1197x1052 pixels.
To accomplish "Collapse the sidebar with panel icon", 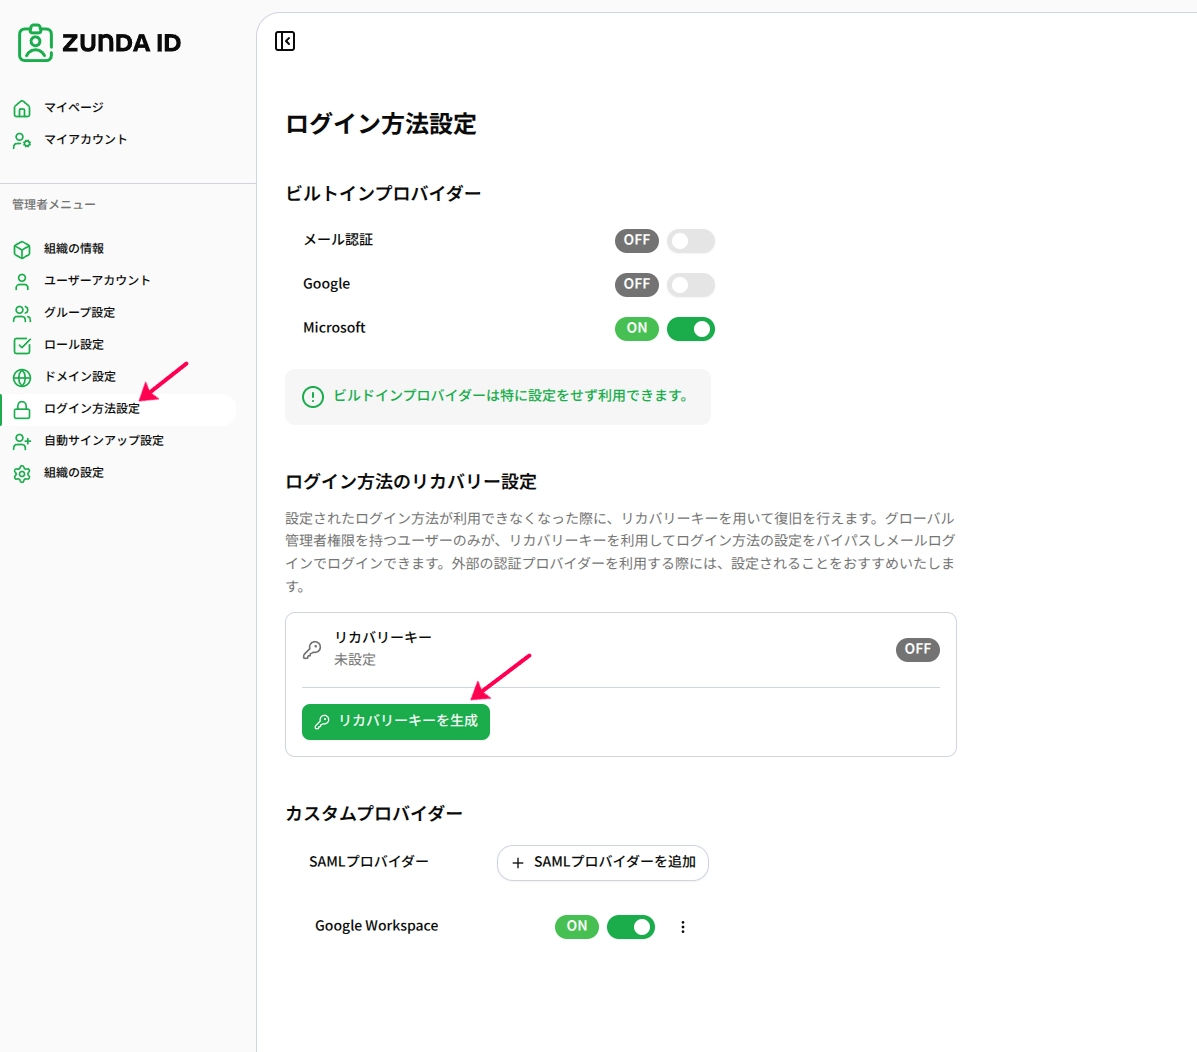I will (x=285, y=41).
